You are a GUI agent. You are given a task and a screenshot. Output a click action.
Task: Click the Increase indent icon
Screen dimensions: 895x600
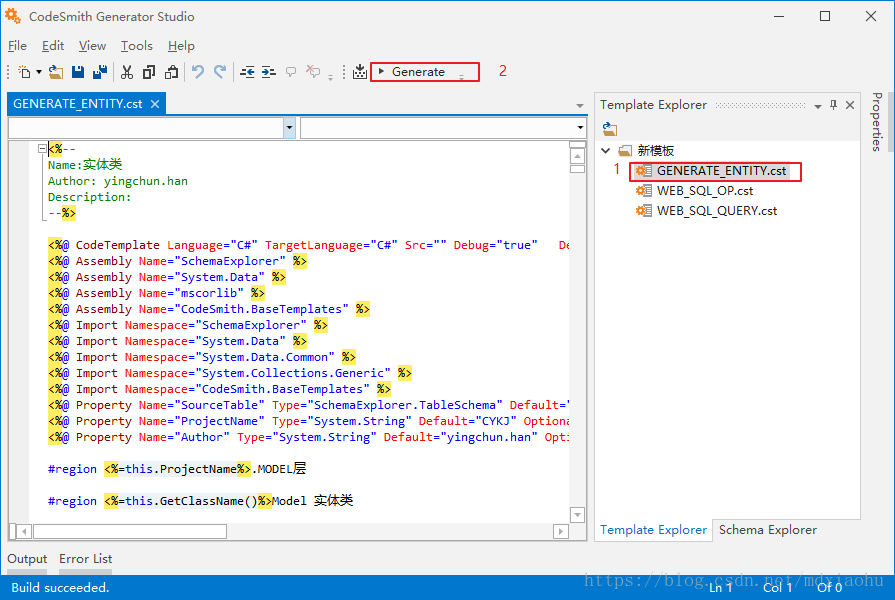(x=268, y=72)
